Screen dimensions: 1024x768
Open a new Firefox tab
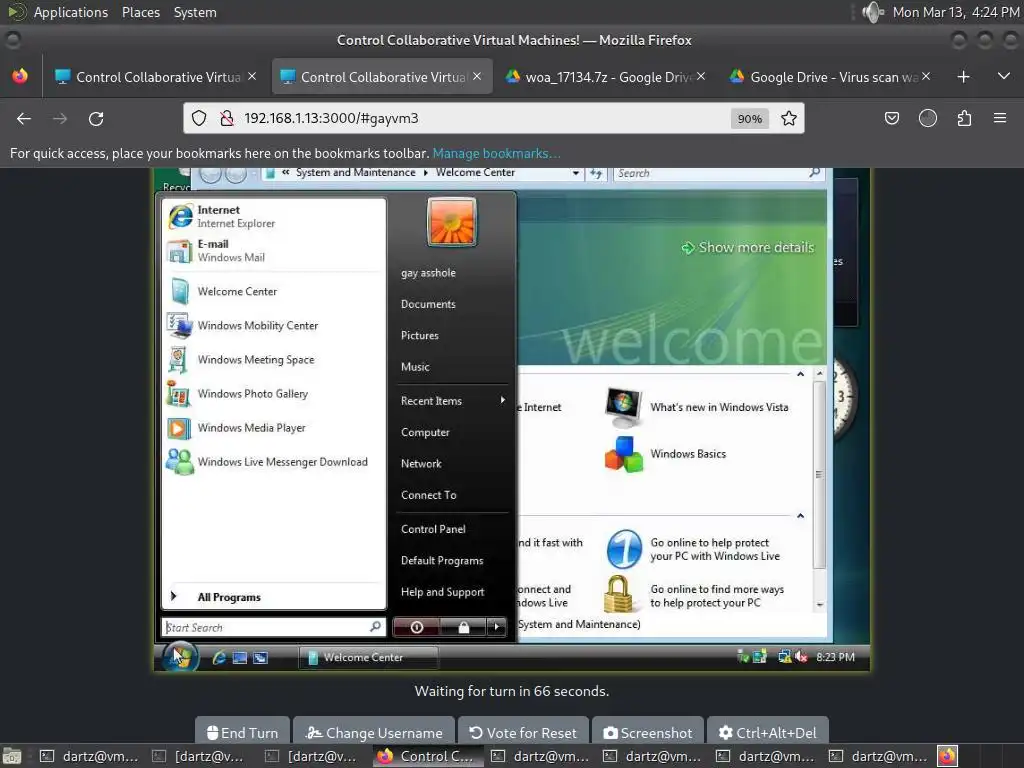click(x=963, y=77)
